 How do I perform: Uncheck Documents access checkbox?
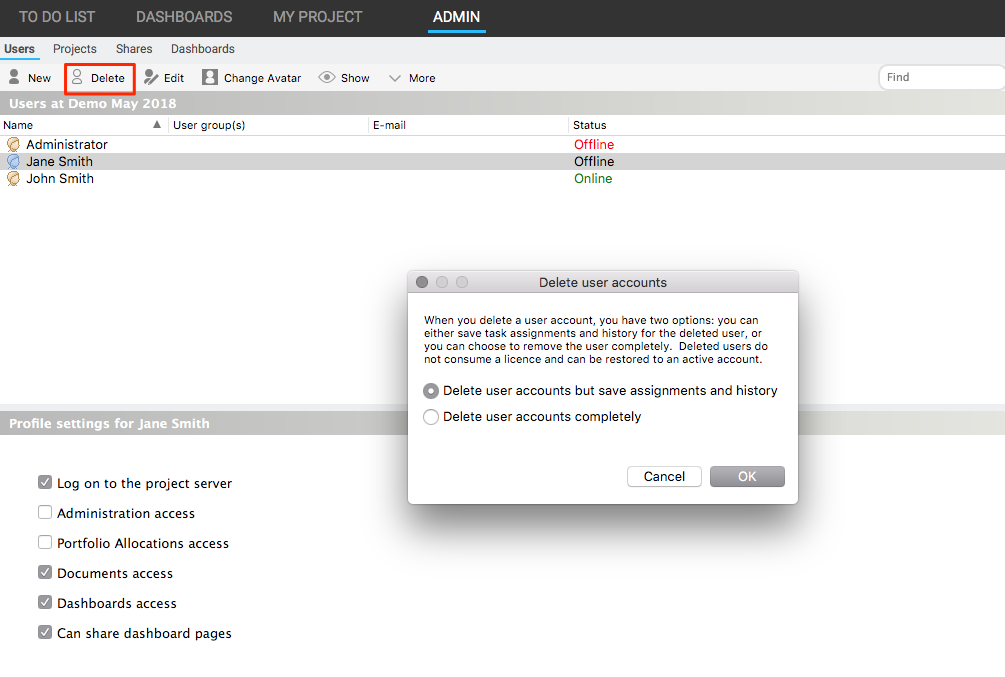pos(45,573)
